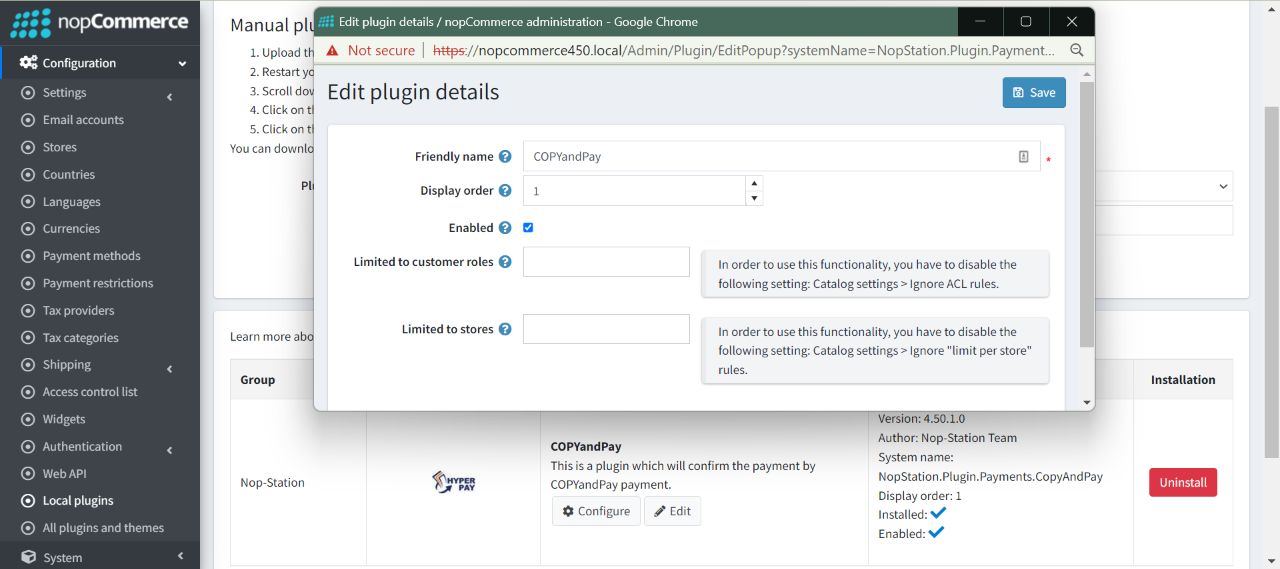Show help for Limited to stores
The width and height of the screenshot is (1280, 569).
[505, 329]
